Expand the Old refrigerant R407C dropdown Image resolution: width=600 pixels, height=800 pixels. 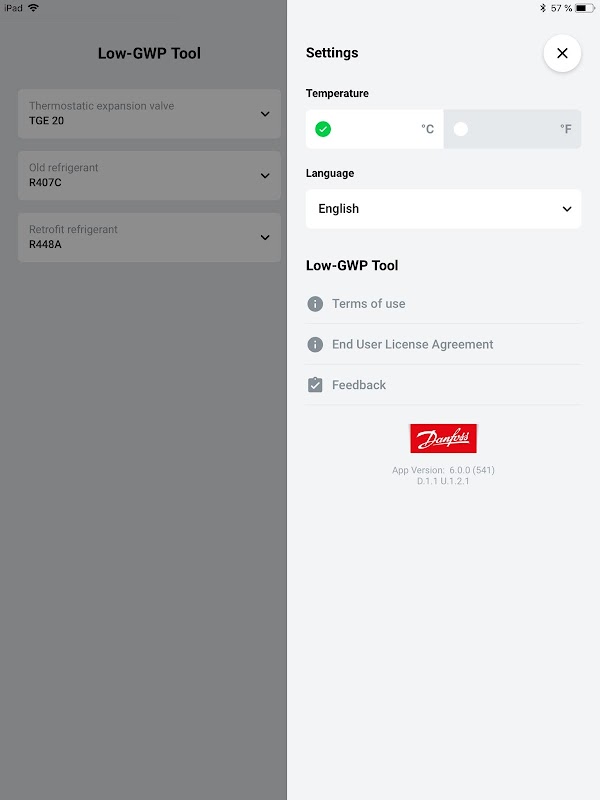pyautogui.click(x=149, y=176)
